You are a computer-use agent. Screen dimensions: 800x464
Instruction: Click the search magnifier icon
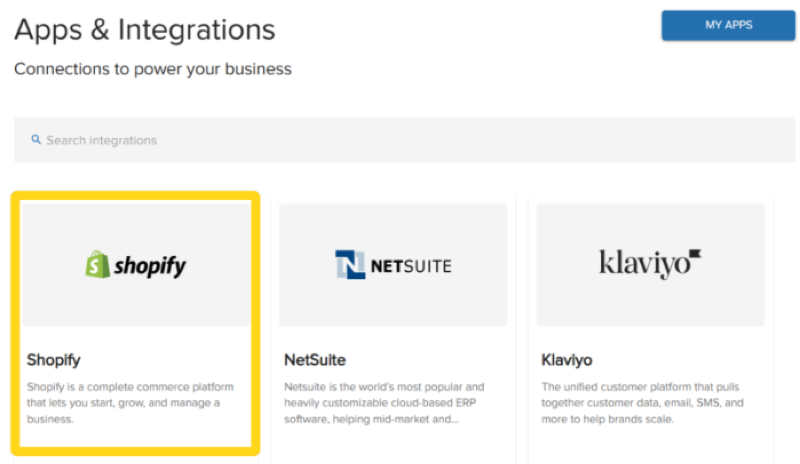pyautogui.click(x=36, y=139)
